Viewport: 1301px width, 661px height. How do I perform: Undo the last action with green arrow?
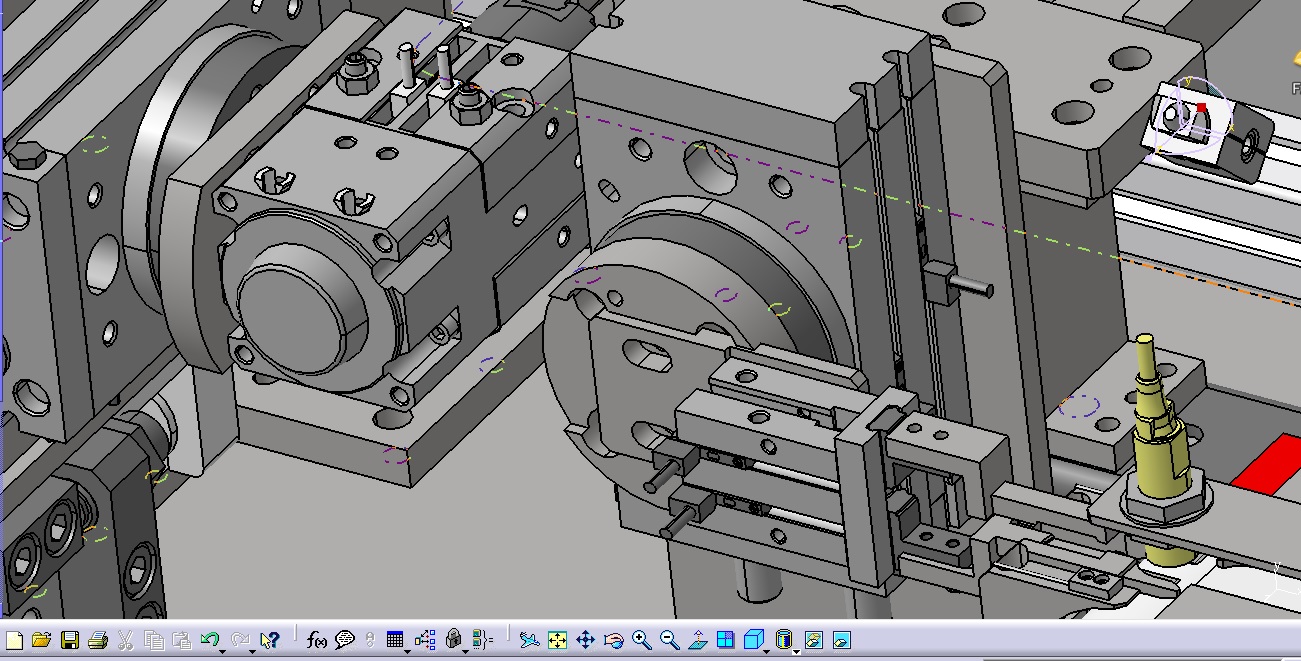coord(210,639)
